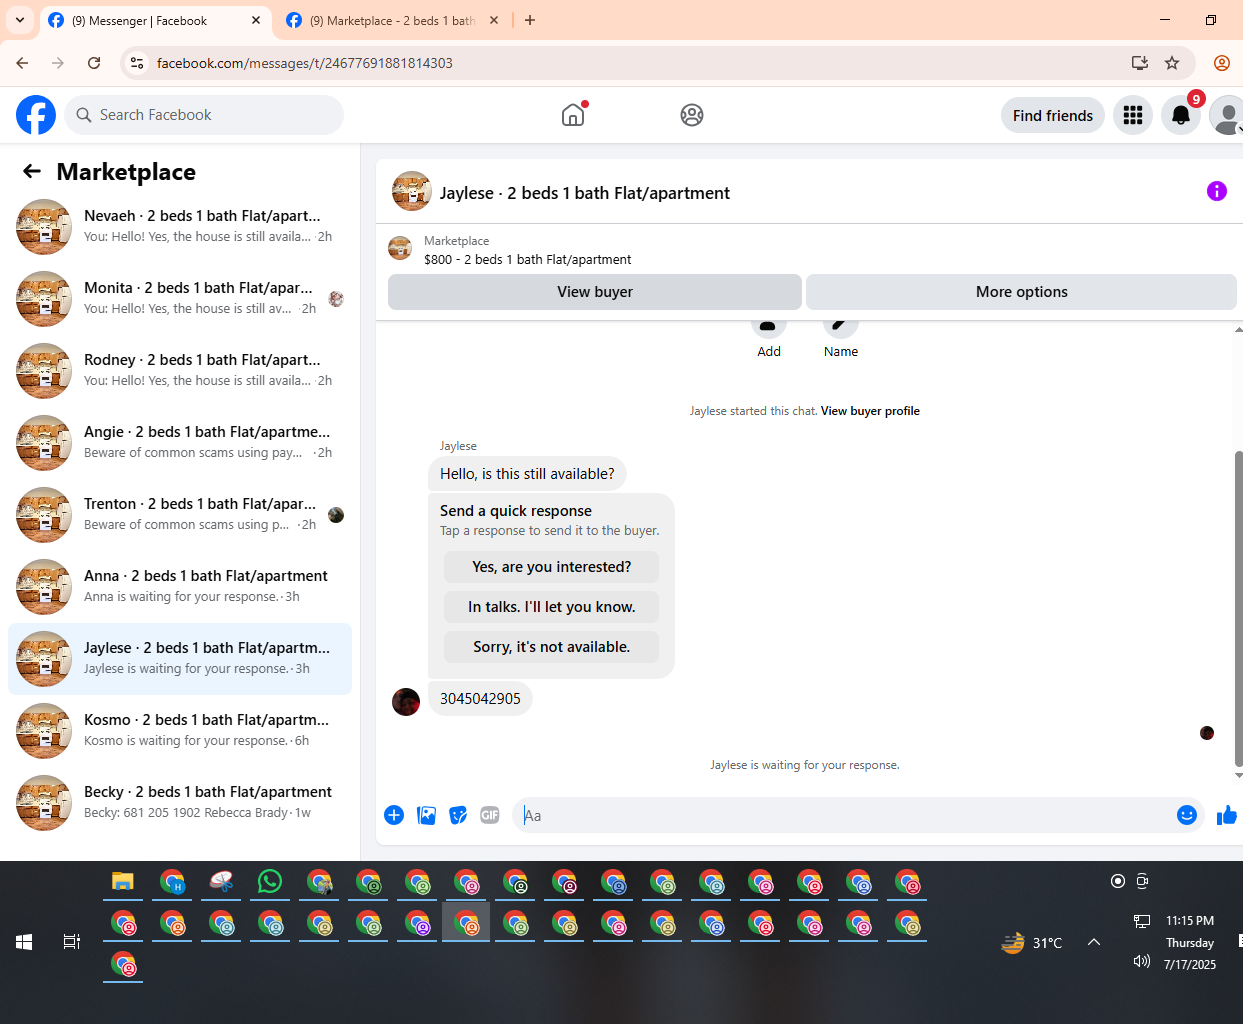This screenshot has height=1024, width=1243.
Task: Open Windows Start menu
Action: [24, 942]
